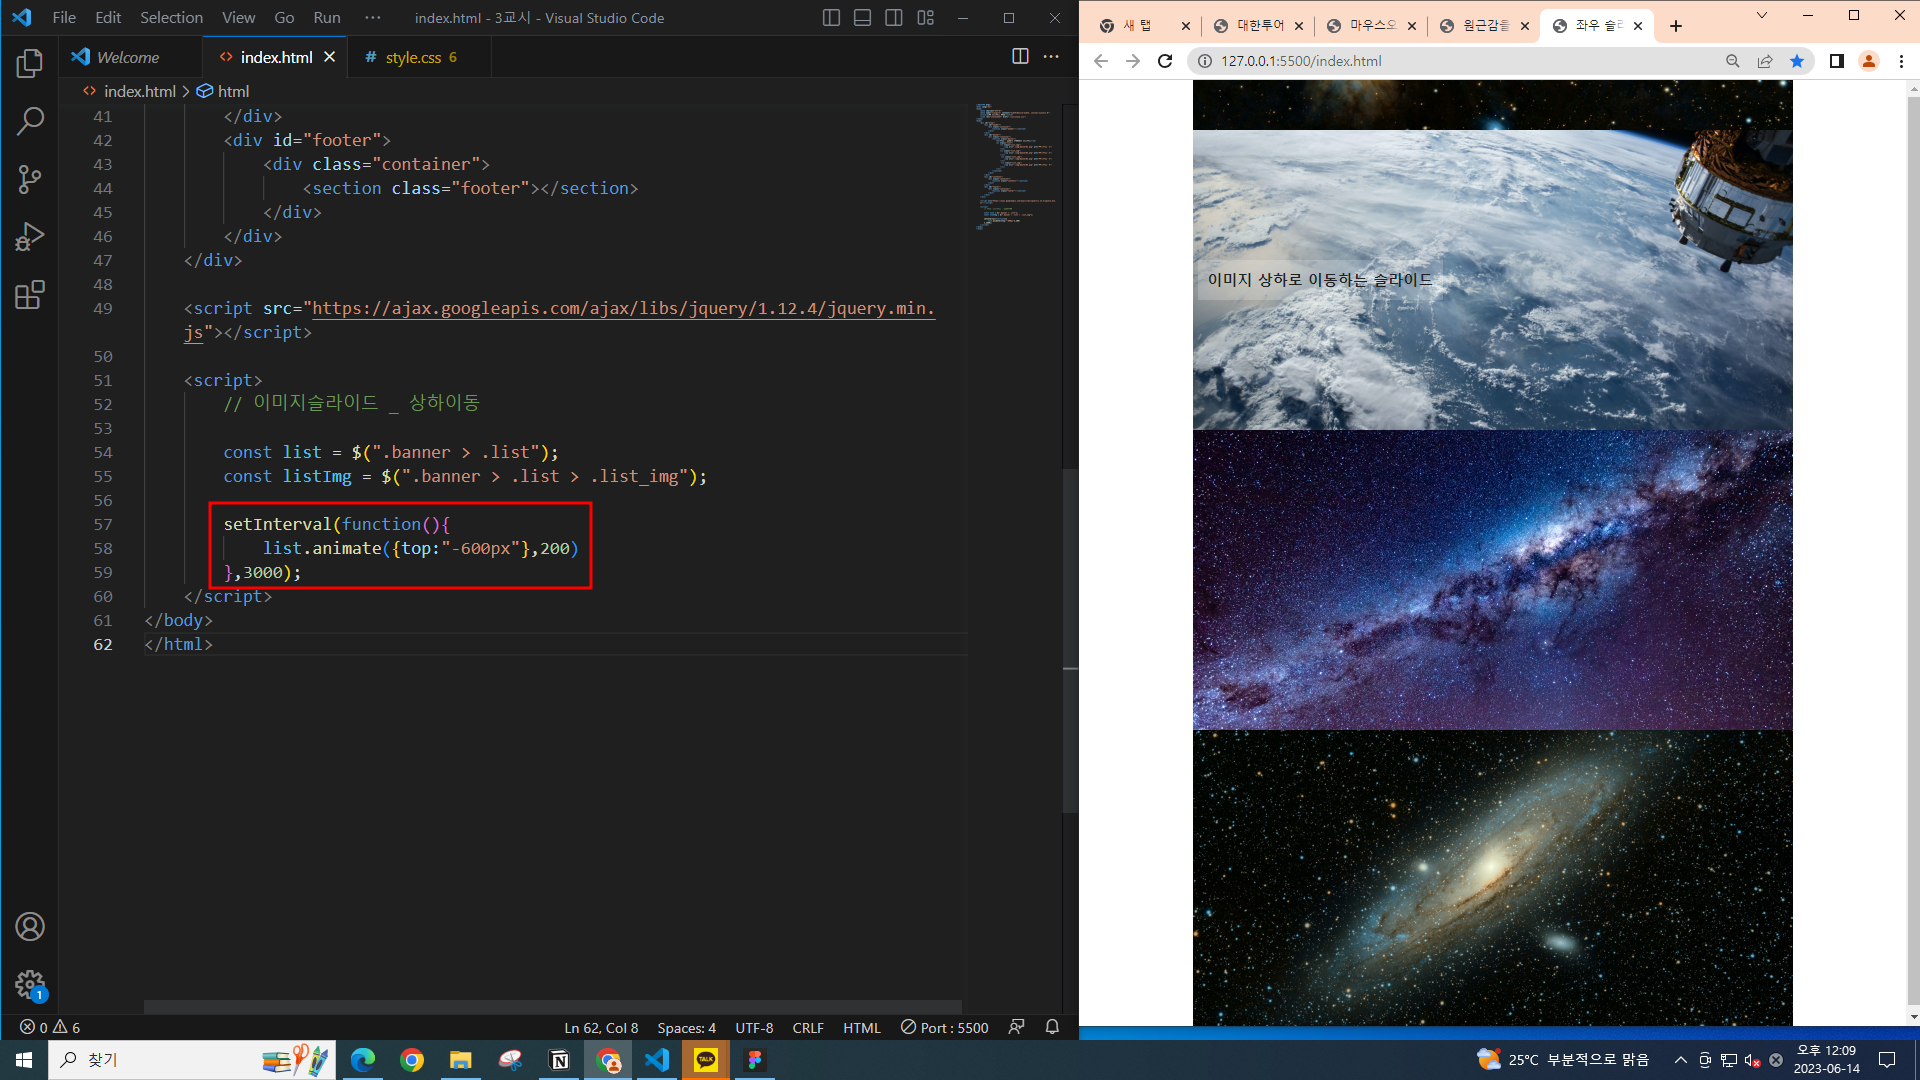This screenshot has width=1920, height=1080.
Task: Switch to the style.css tab
Action: point(413,58)
